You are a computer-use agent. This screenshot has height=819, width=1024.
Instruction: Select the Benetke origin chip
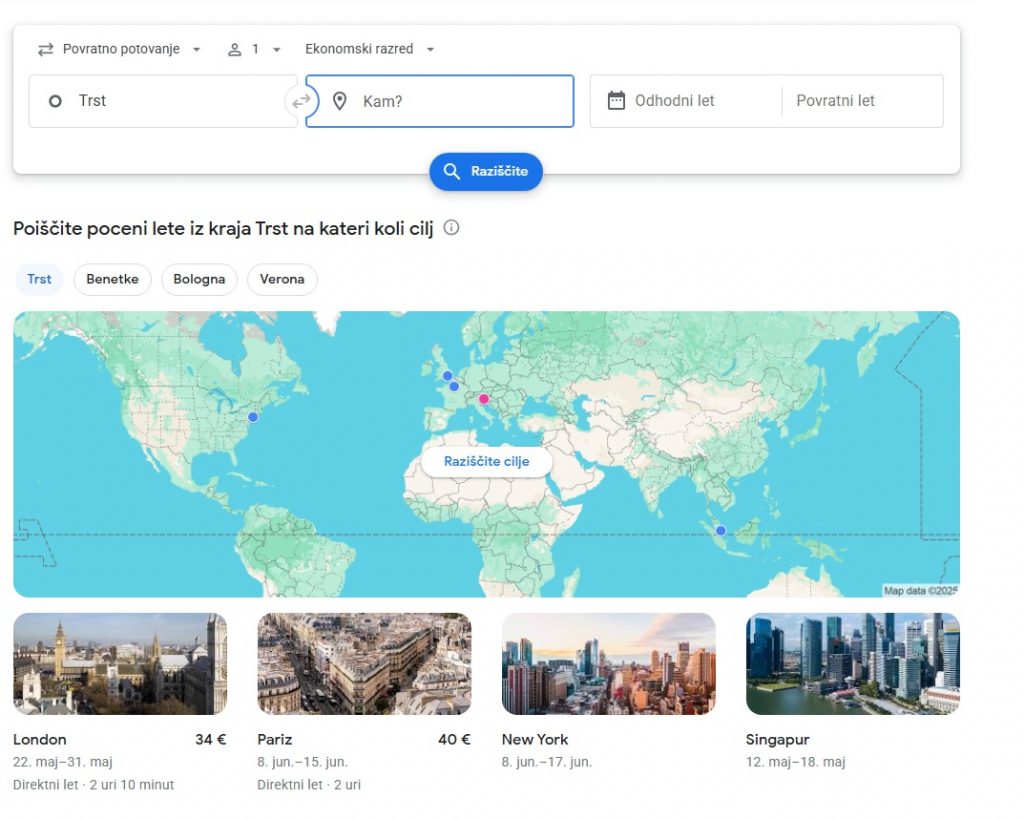112,279
